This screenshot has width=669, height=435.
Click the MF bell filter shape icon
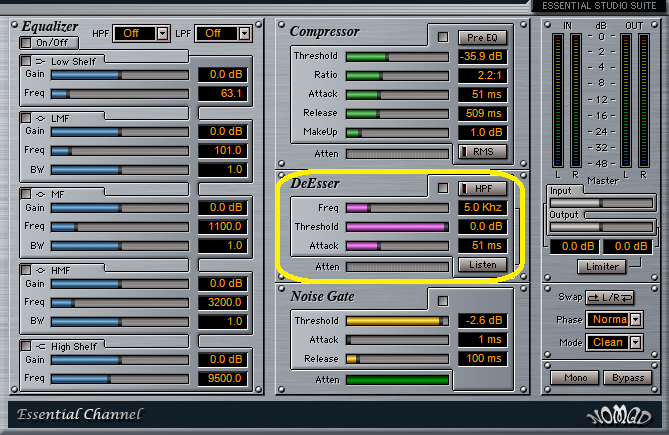pos(41,194)
